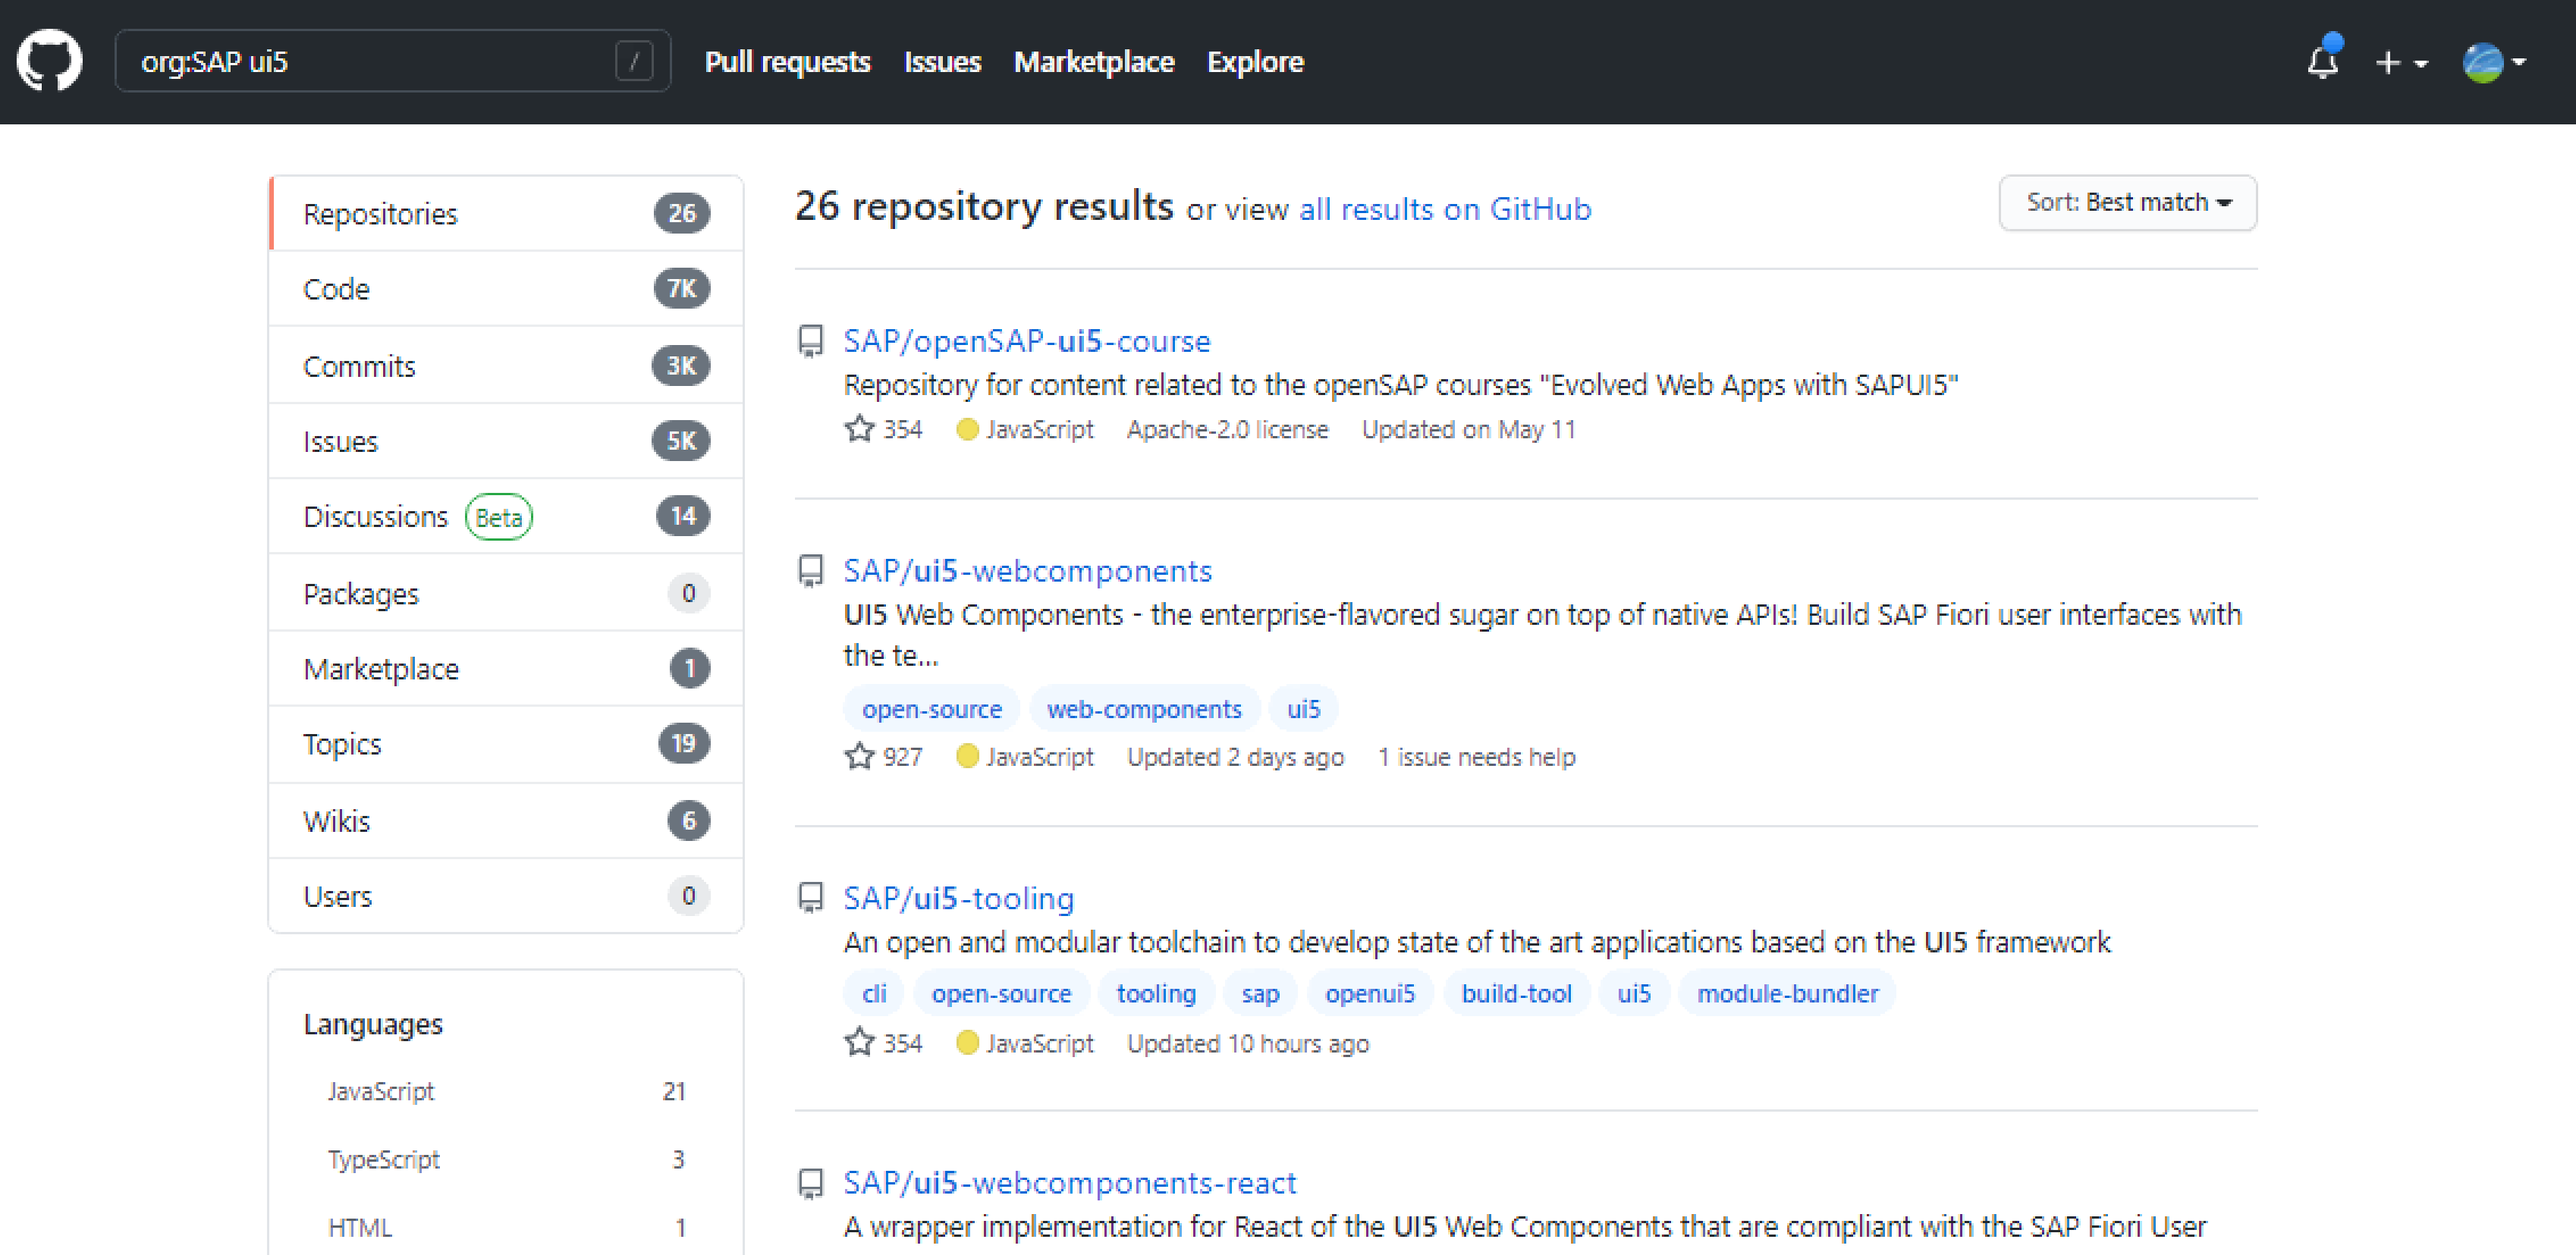Select the Packages filter
The height and width of the screenshot is (1255, 2576).
(x=506, y=593)
